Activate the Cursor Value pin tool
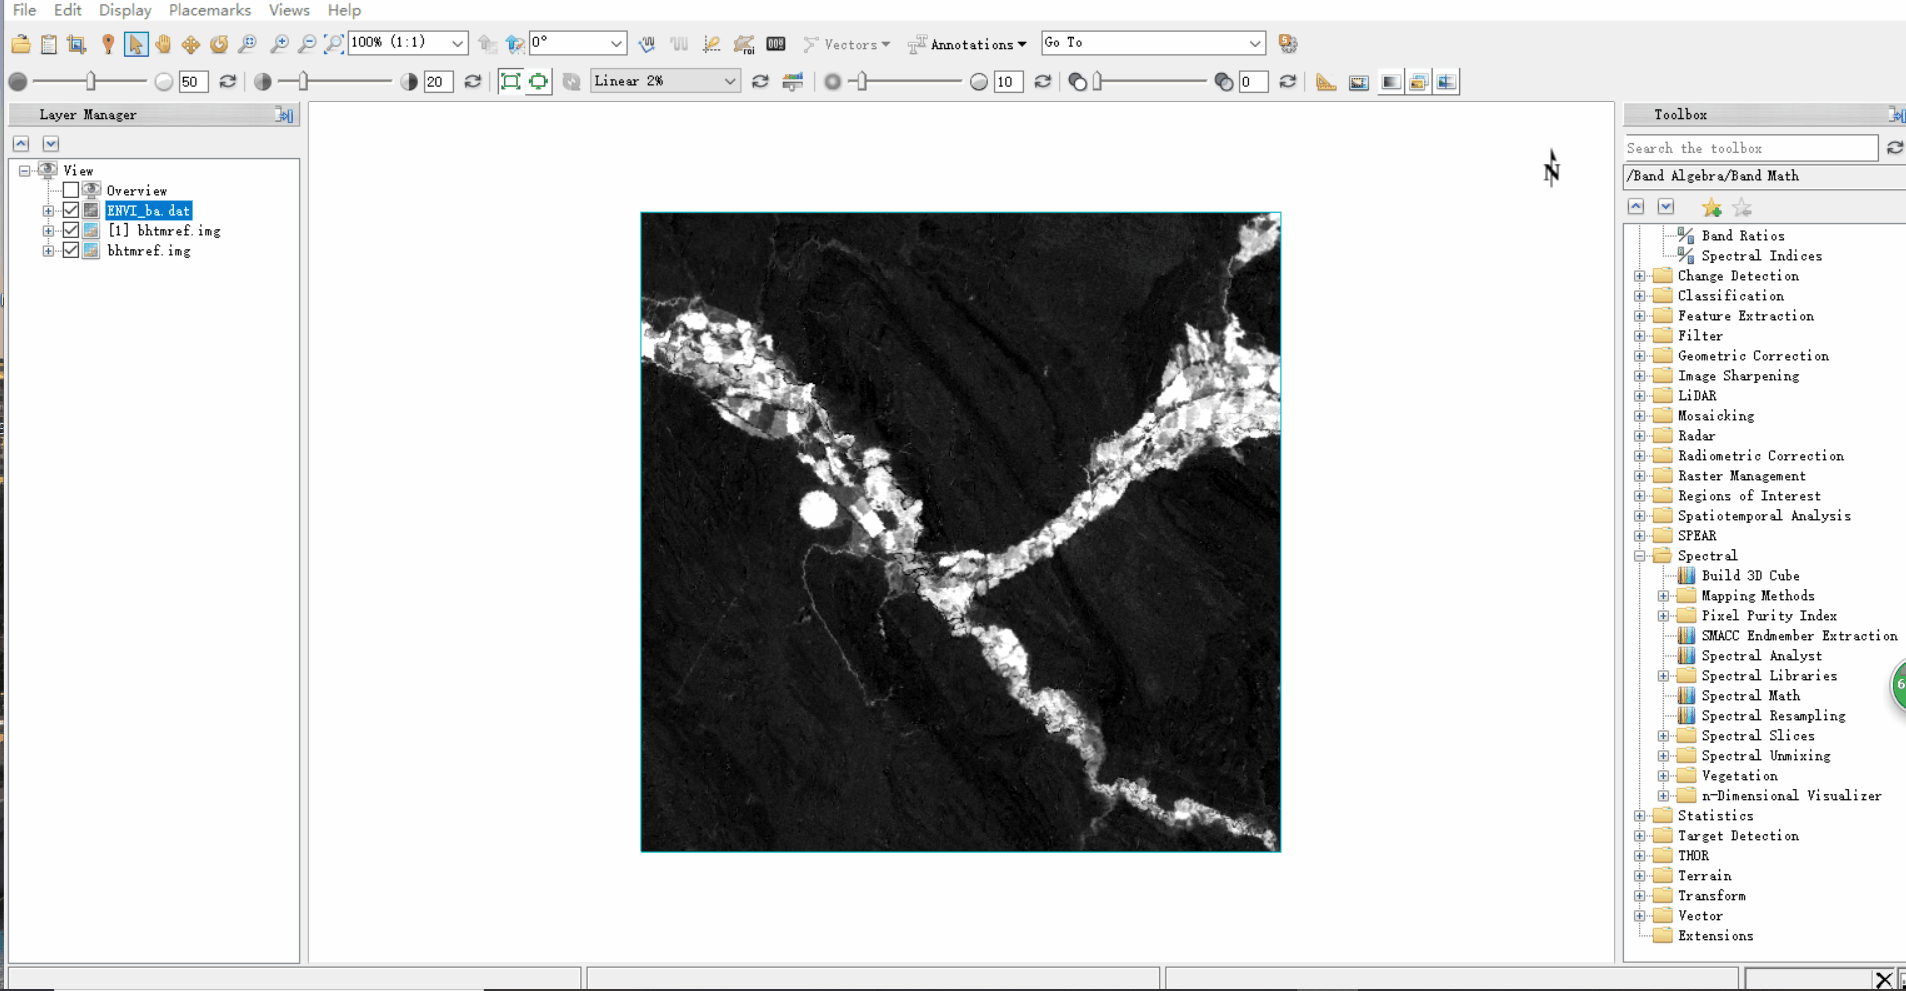1906x991 pixels. 107,44
